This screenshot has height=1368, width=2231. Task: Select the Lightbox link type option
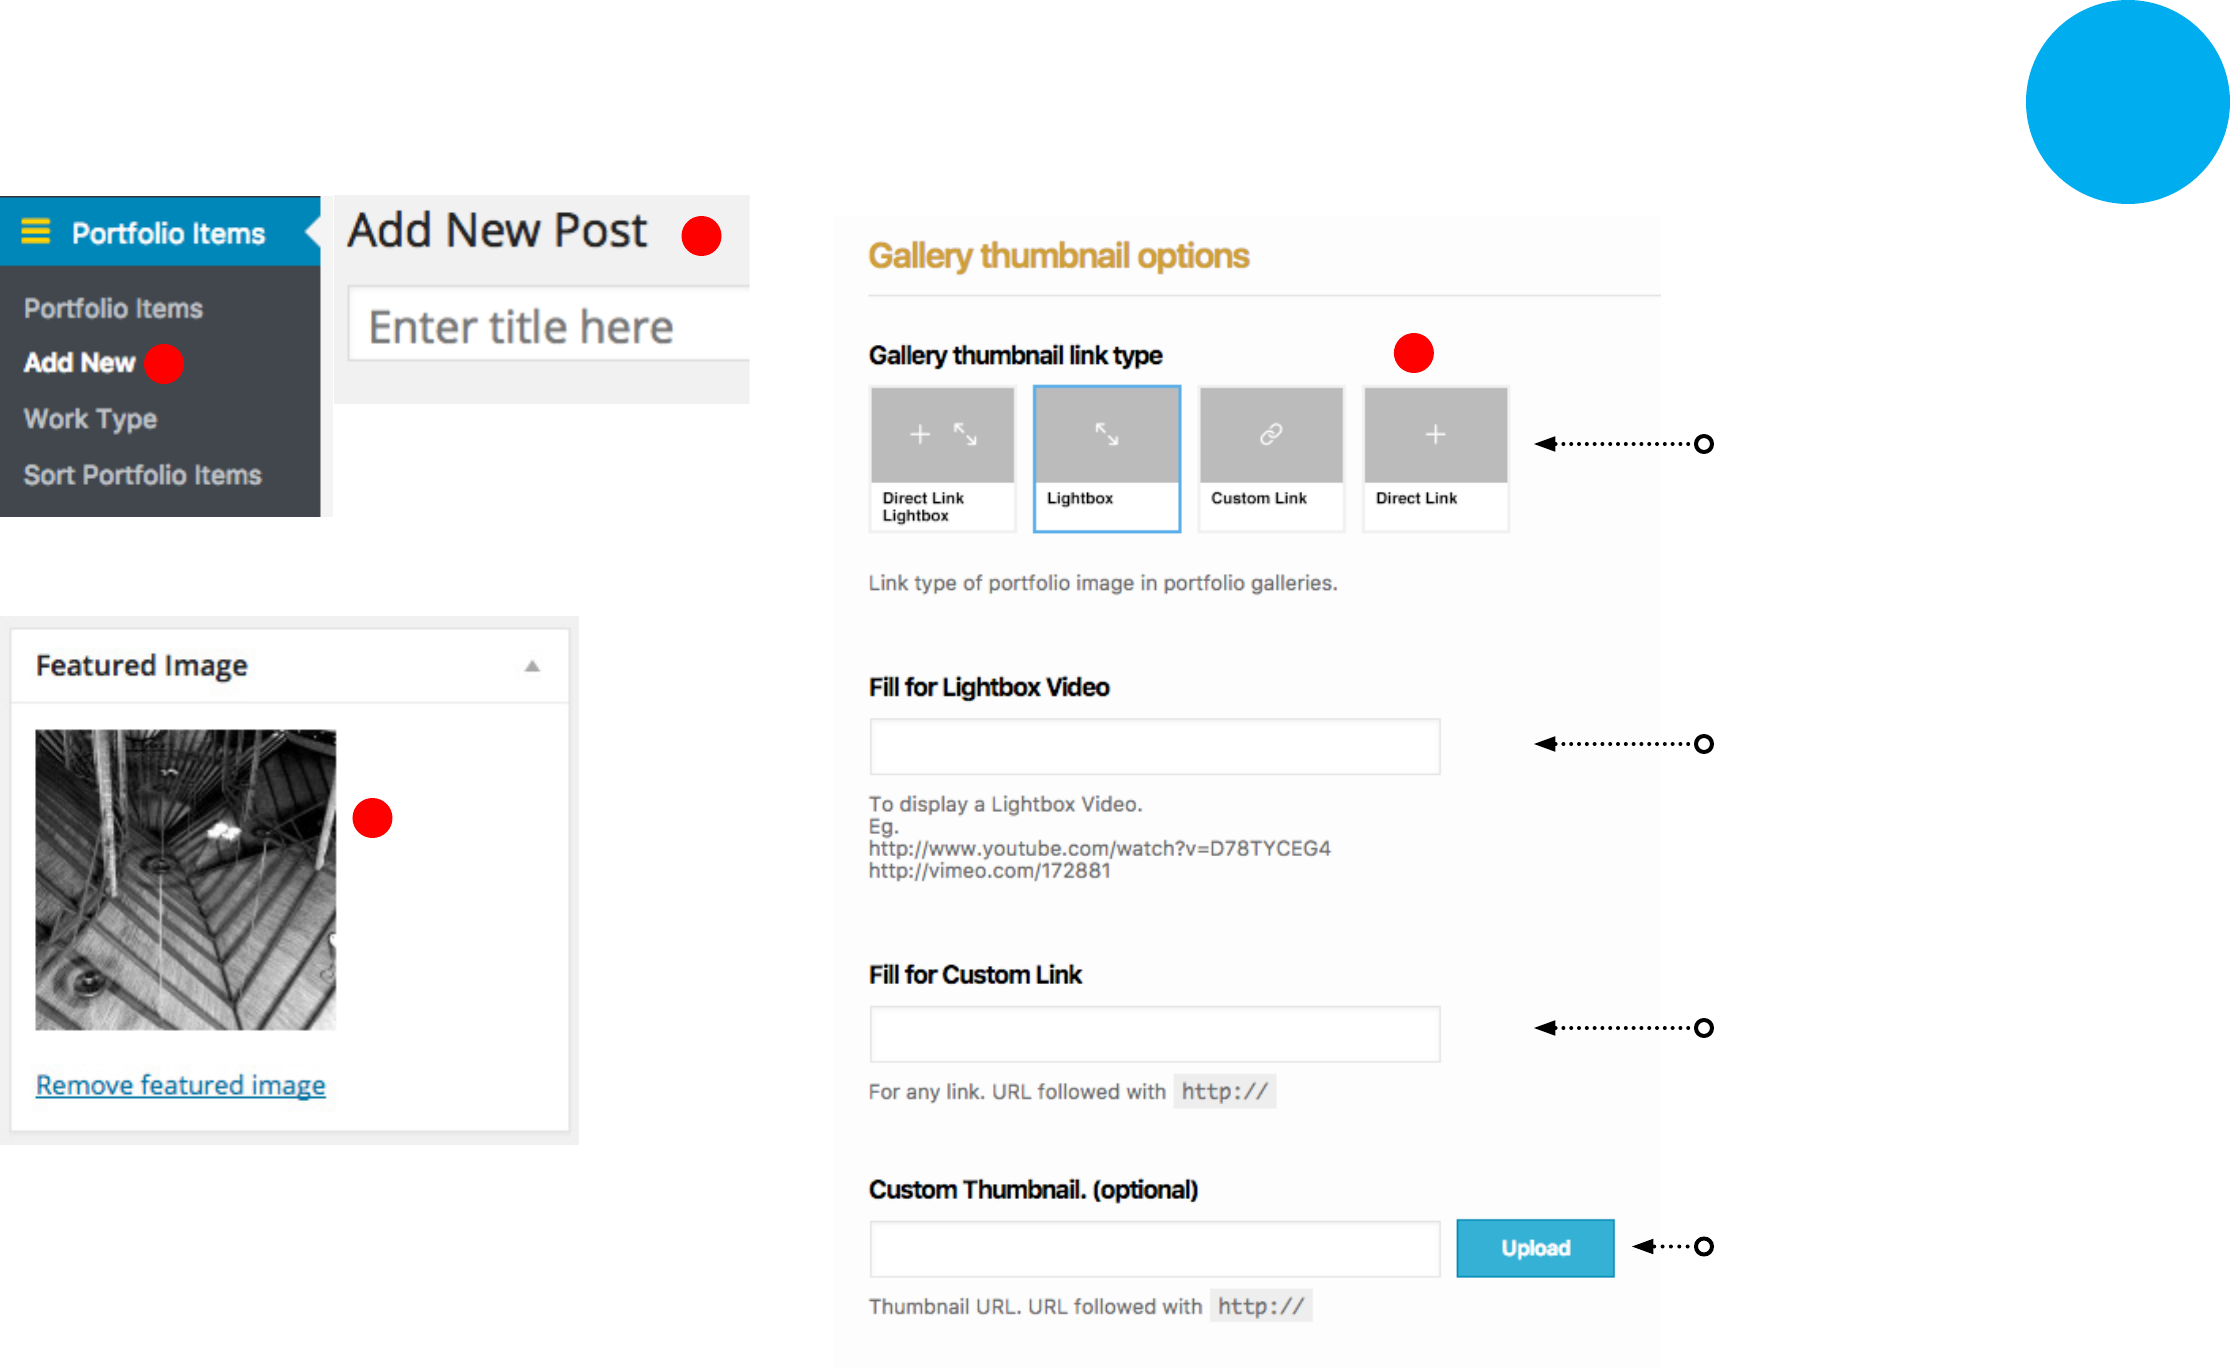click(x=1080, y=498)
